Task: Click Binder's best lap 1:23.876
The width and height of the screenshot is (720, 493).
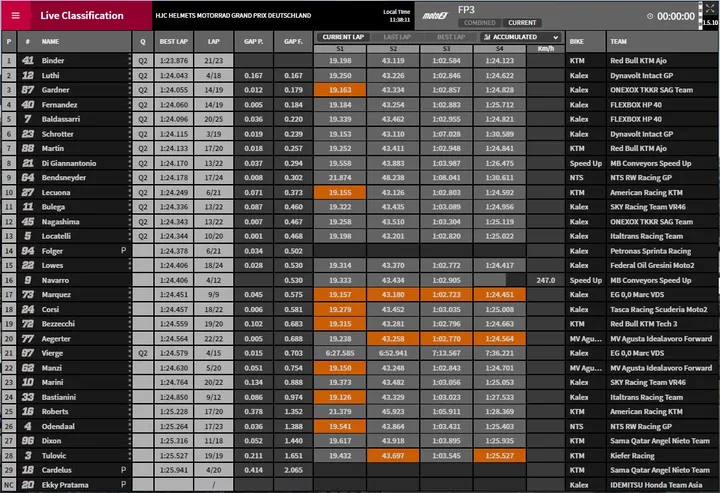Action: coord(174,61)
